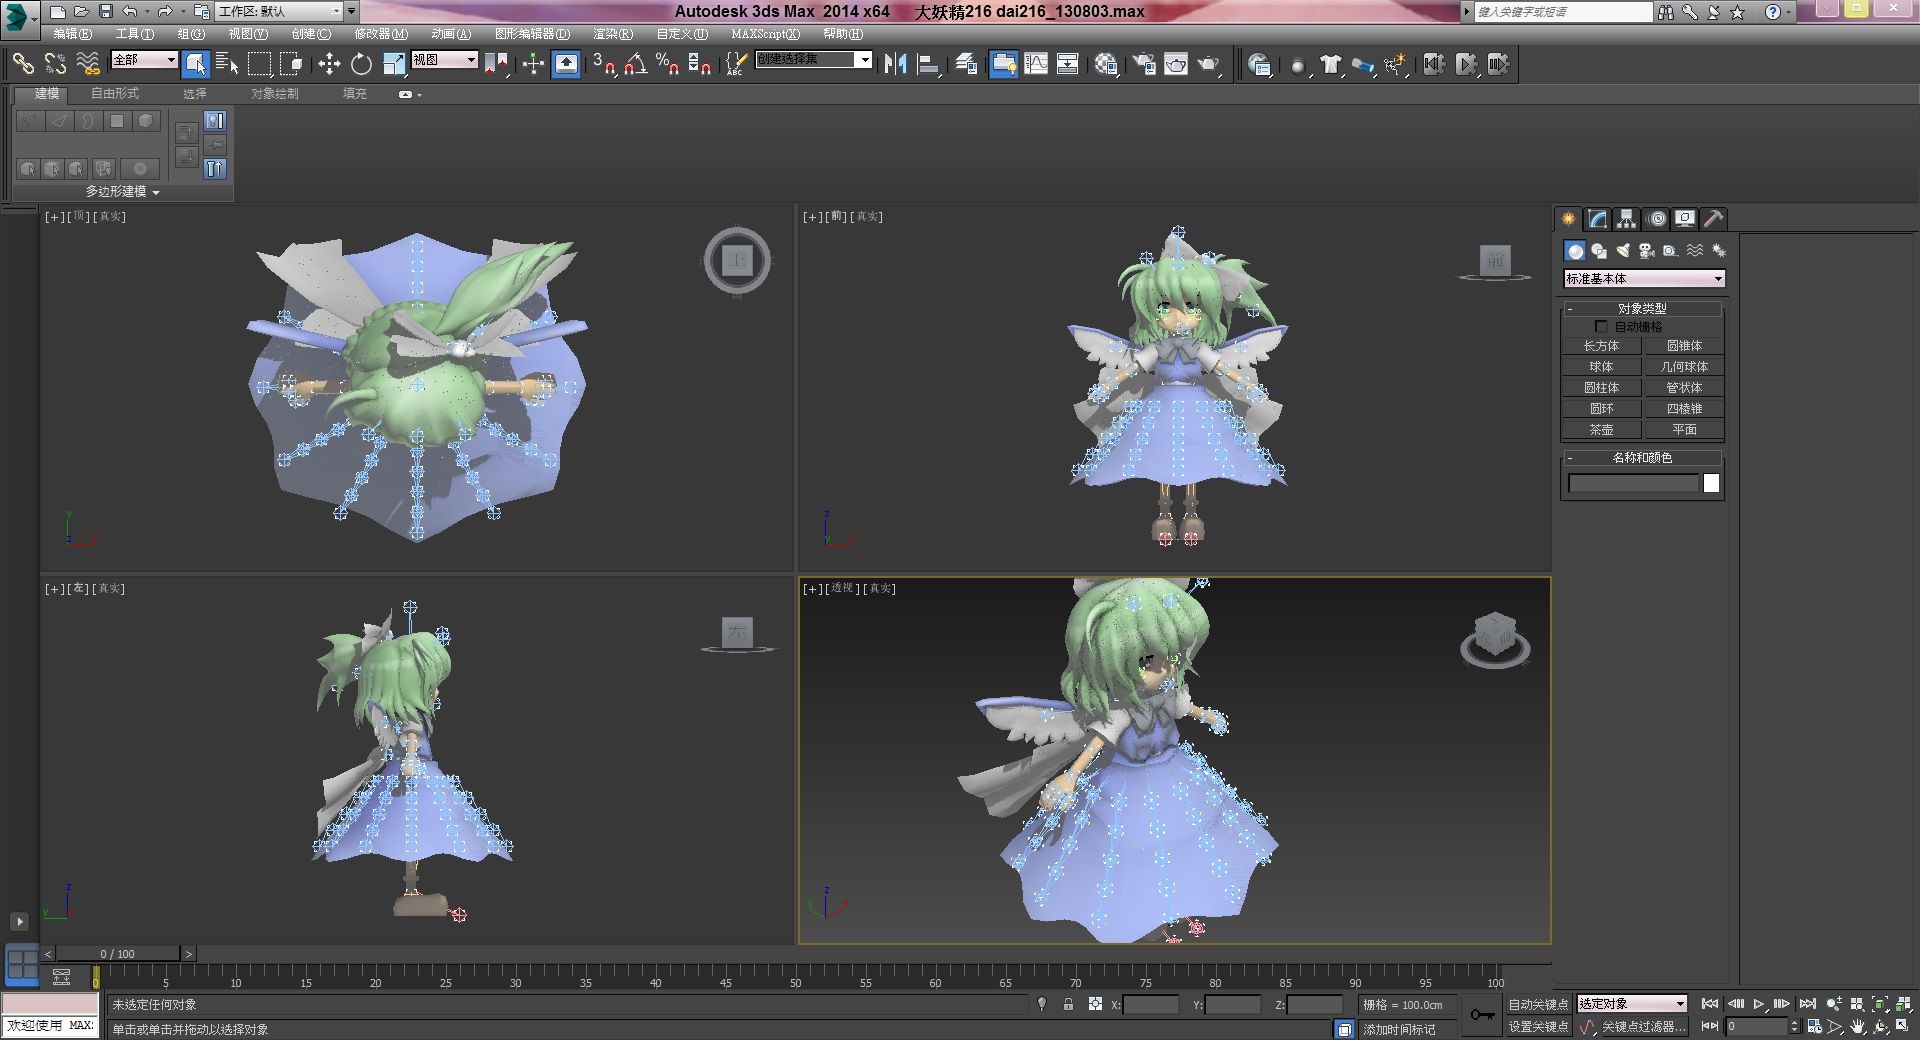Viewport: 1920px width, 1040px height.
Task: Open the 渲染(R) menu
Action: coord(613,34)
